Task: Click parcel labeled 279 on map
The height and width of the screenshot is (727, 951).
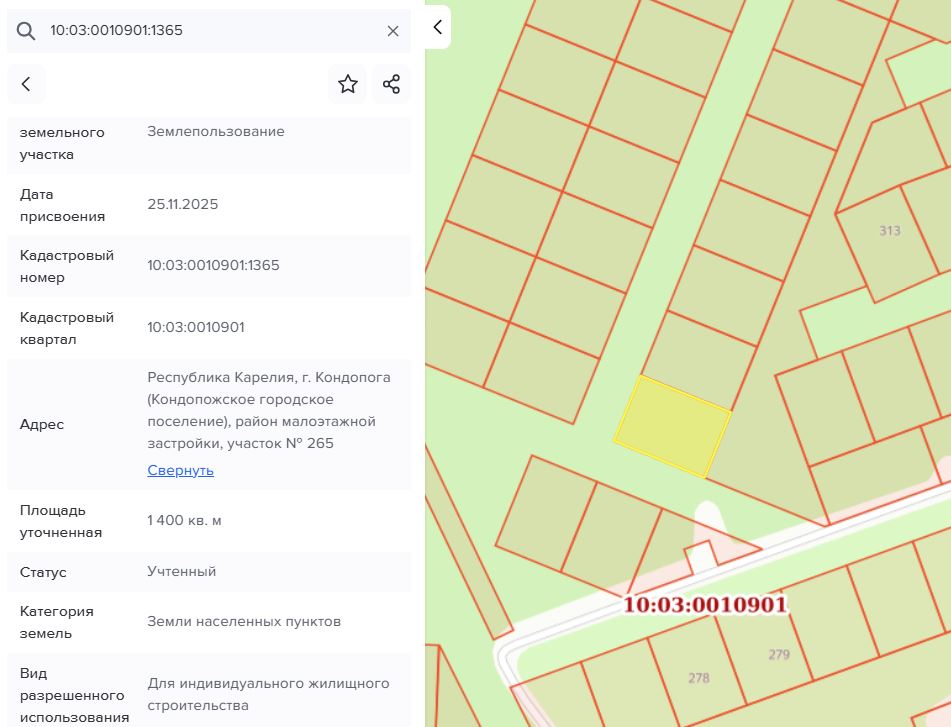Action: pyautogui.click(x=779, y=655)
